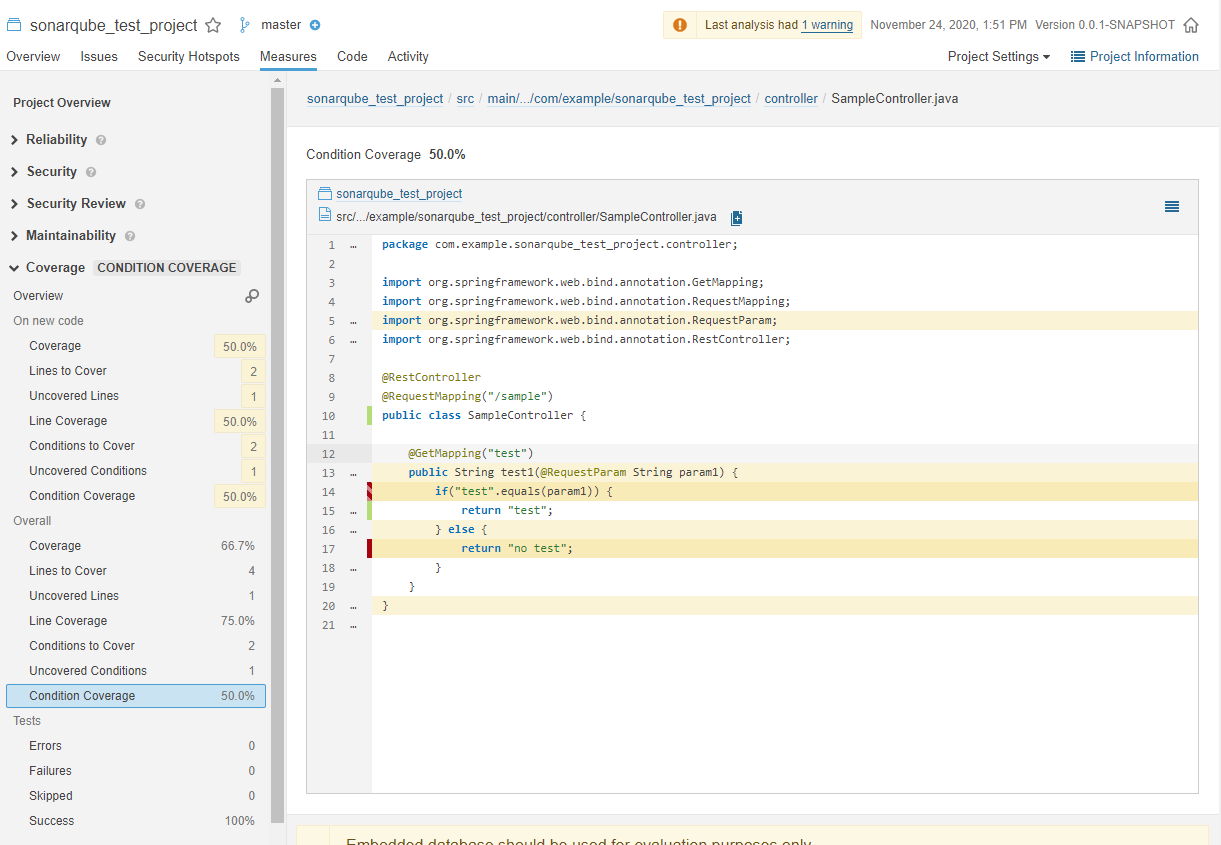Click covered green marker on line 10
Viewport: 1221px width, 845px height.
(369, 415)
